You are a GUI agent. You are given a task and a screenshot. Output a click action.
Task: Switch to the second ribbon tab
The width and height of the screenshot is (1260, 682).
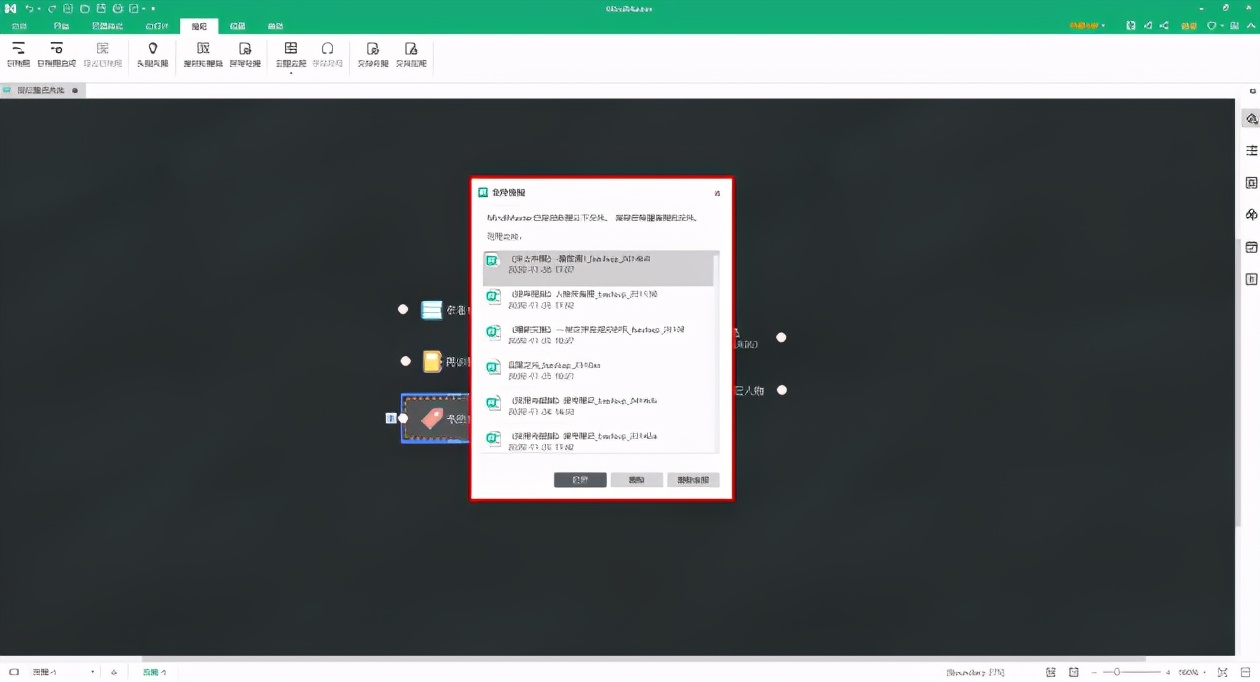[x=62, y=26]
